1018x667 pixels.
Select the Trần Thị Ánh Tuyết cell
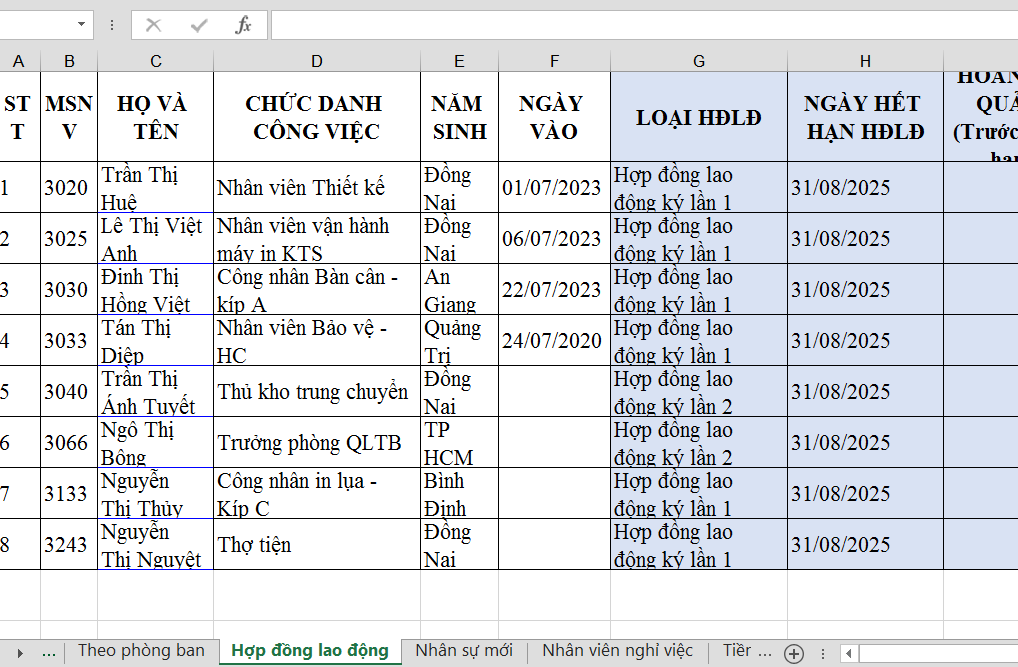point(156,391)
